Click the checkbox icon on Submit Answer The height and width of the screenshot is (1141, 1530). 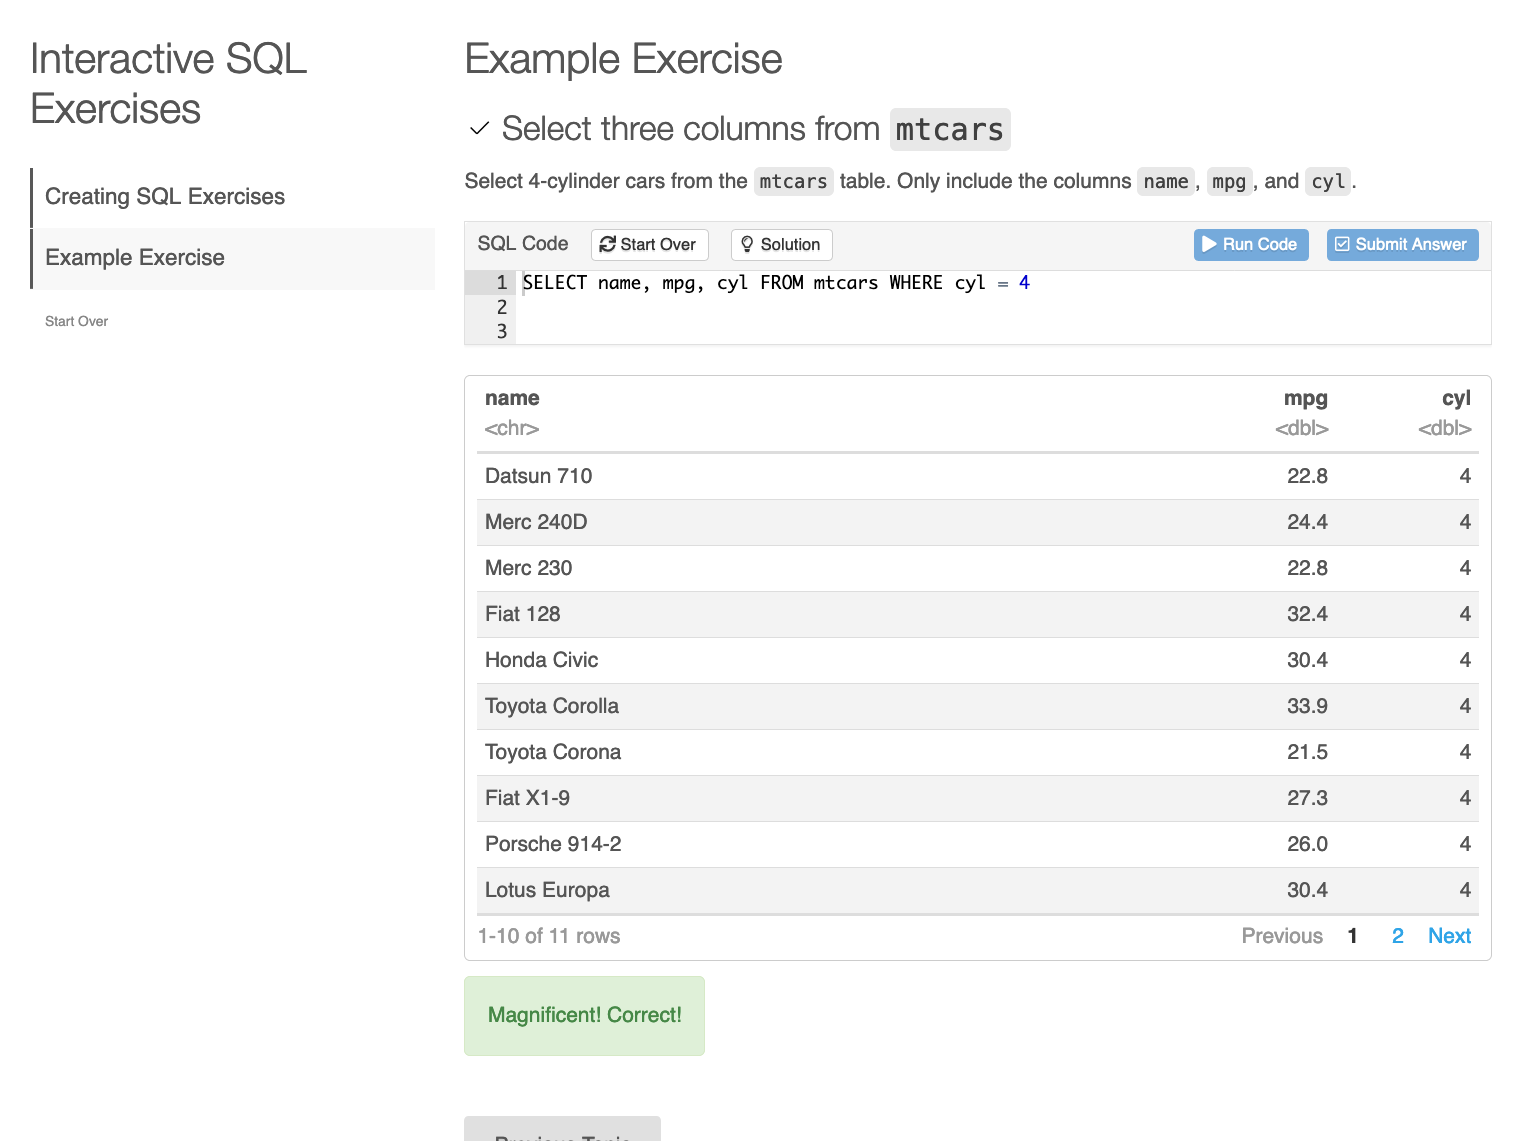coord(1341,244)
